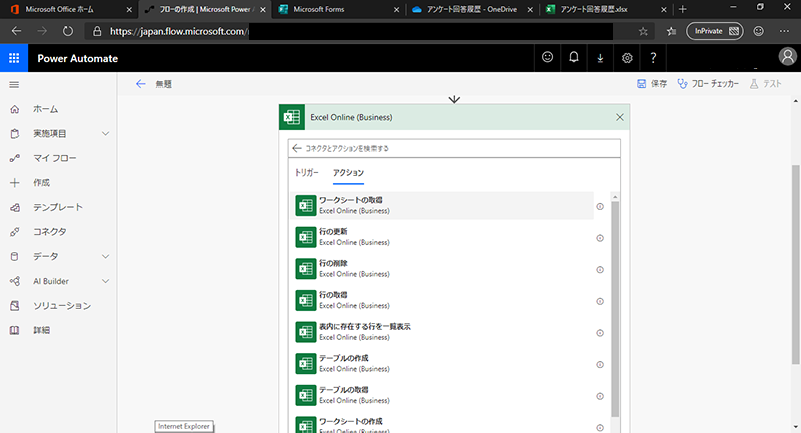Switch to アンケート回答履歴 - OneDrive browser tab
801x433 pixels.
coord(472,9)
